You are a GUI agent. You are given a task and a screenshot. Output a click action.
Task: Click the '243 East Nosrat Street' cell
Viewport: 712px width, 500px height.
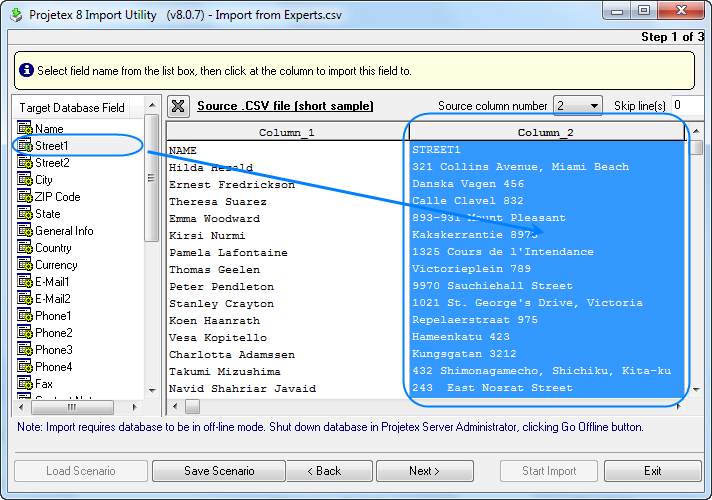(493, 388)
